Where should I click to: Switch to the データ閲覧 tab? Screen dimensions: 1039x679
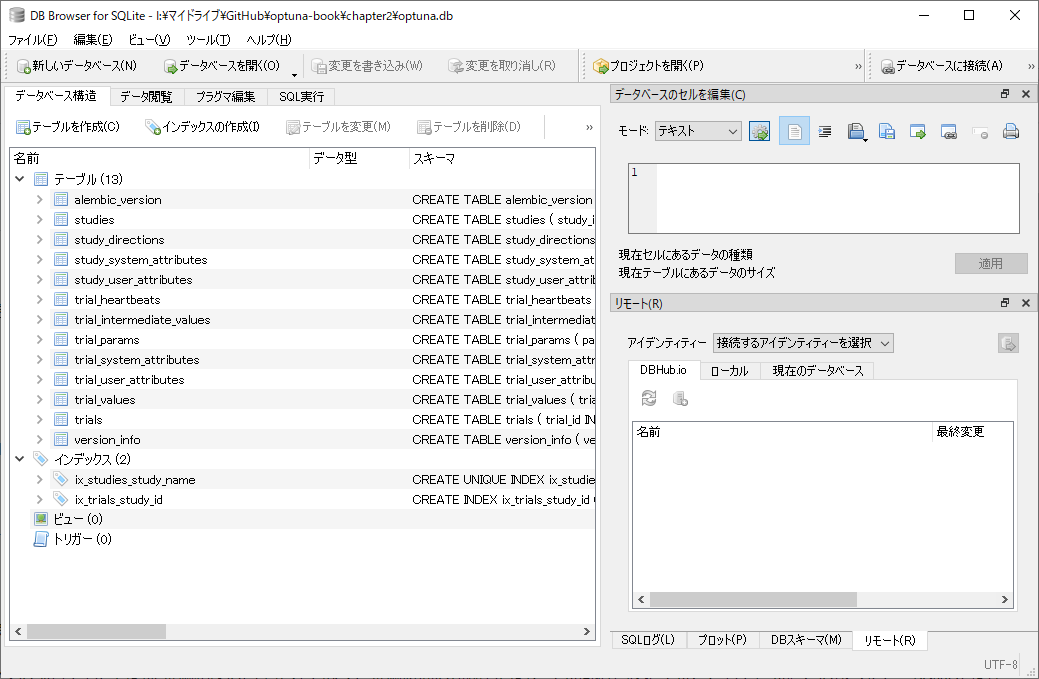[x=146, y=97]
